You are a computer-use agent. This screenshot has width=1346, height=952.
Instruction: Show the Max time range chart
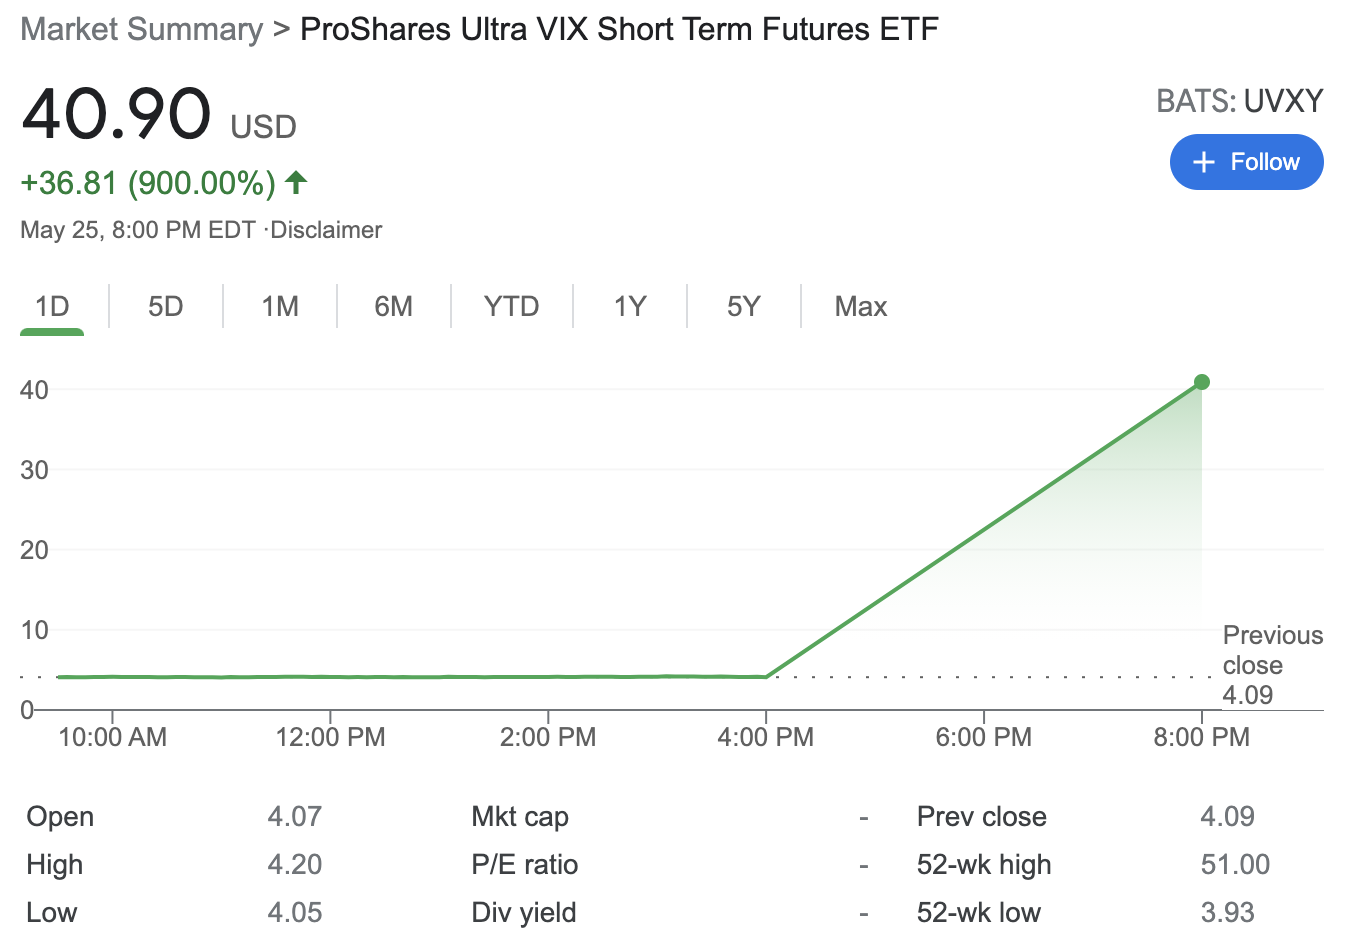pos(861,306)
